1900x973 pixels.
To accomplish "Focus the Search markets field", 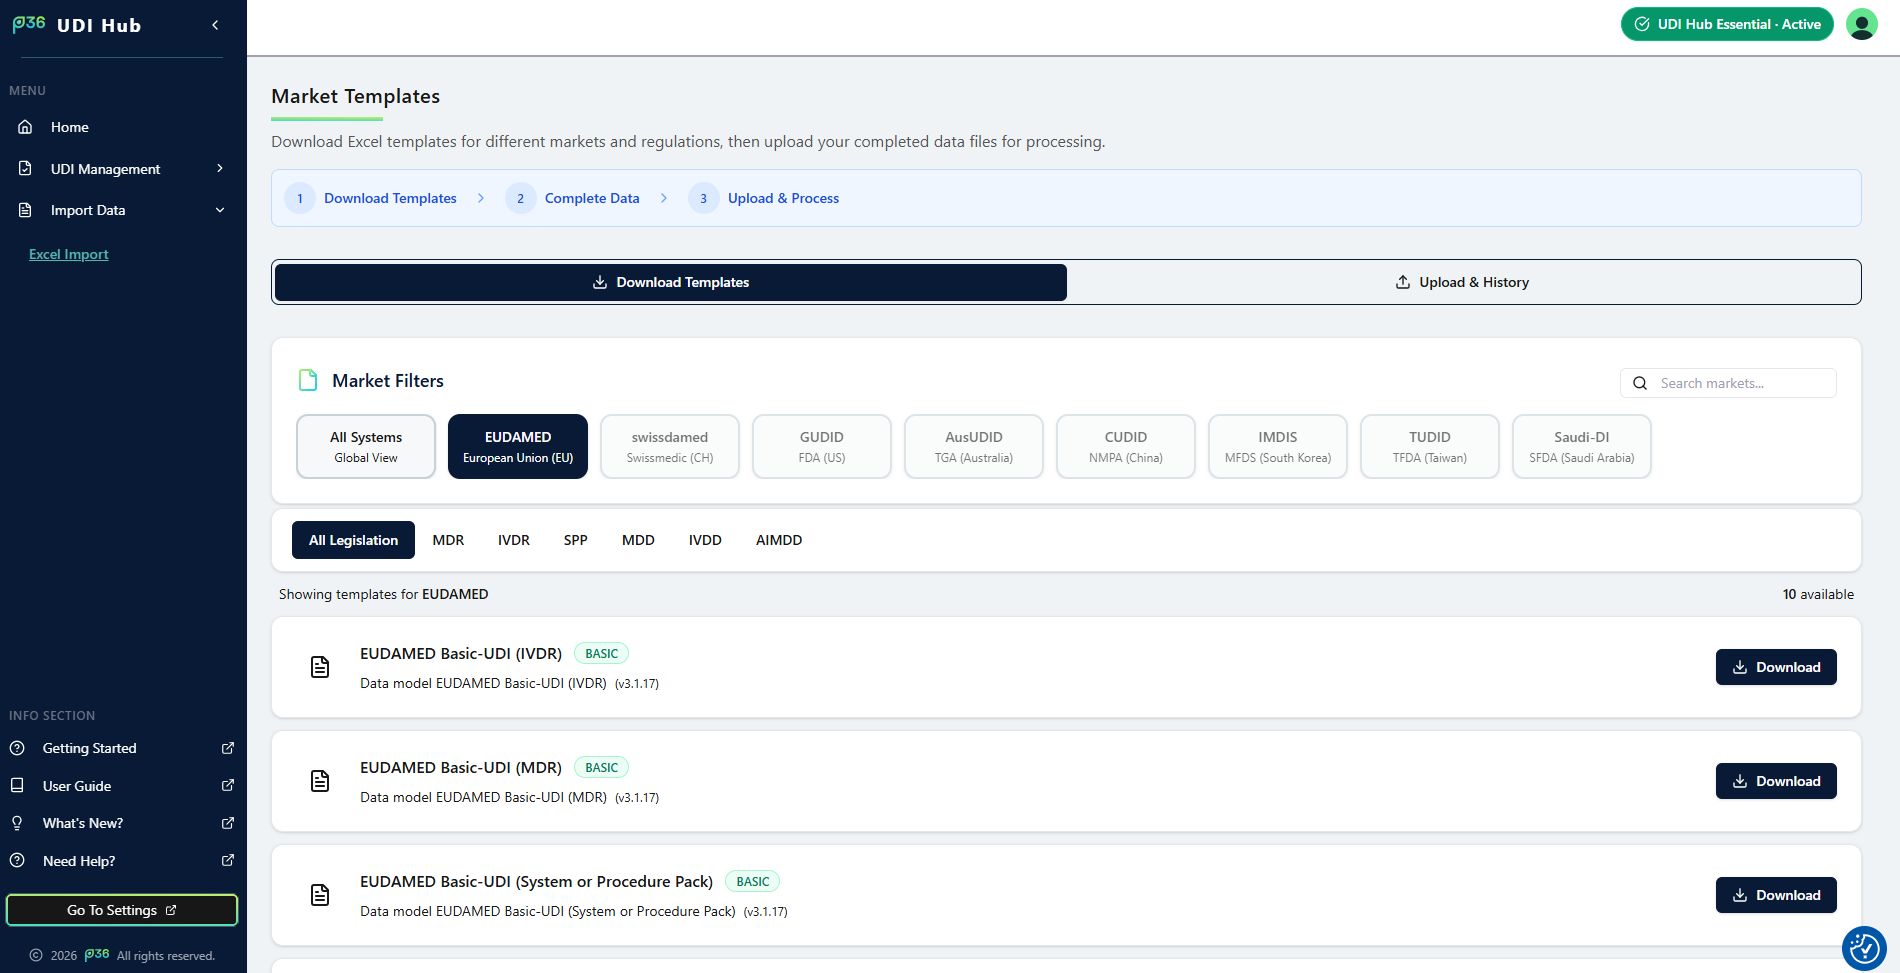I will (1728, 383).
